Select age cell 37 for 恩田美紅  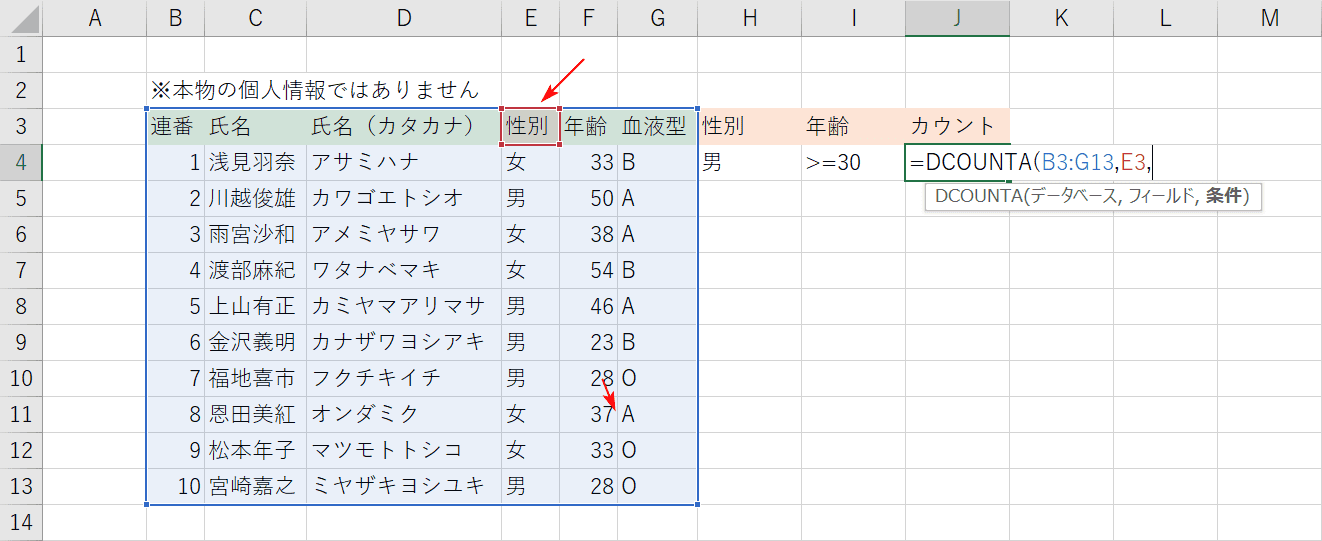point(588,414)
